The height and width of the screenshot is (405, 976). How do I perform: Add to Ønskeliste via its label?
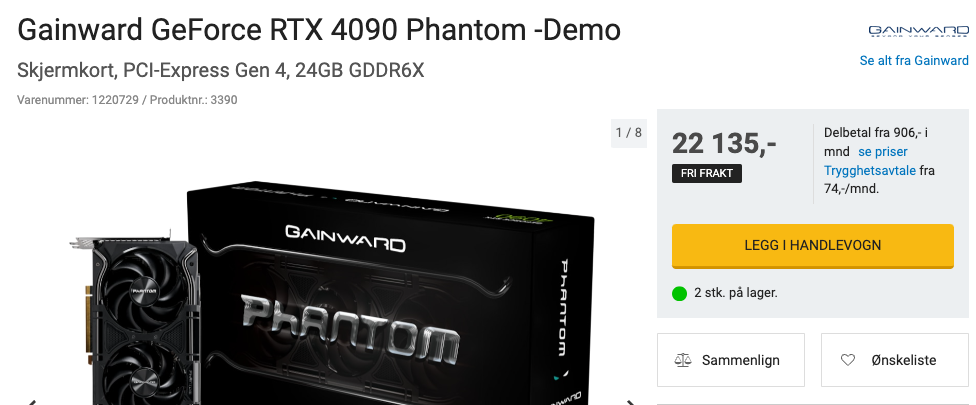[904, 360]
